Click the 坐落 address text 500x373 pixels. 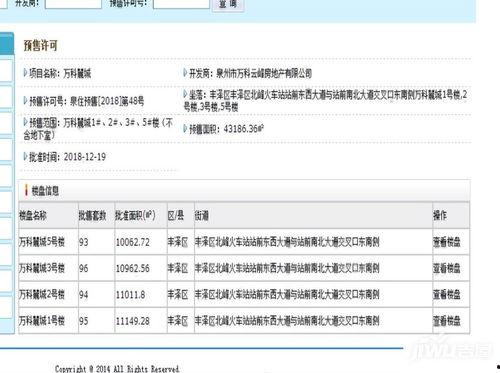(325, 101)
